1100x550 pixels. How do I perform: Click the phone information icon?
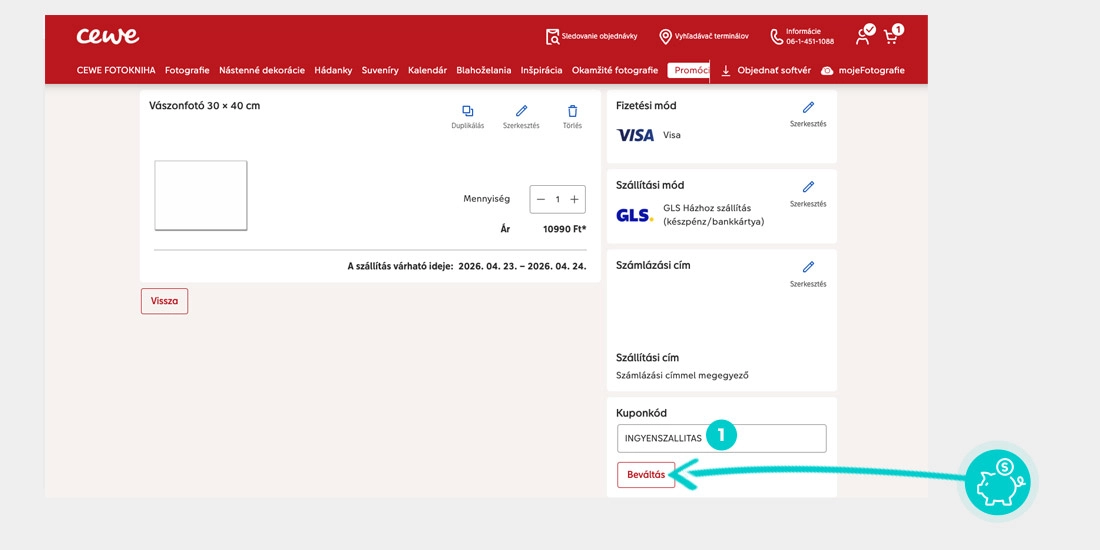pos(776,36)
